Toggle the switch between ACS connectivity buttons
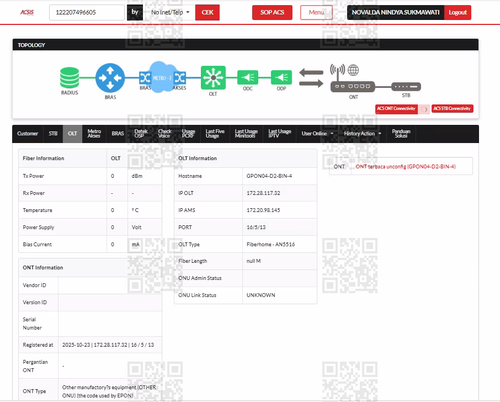The width and height of the screenshot is (500, 402). (424, 109)
